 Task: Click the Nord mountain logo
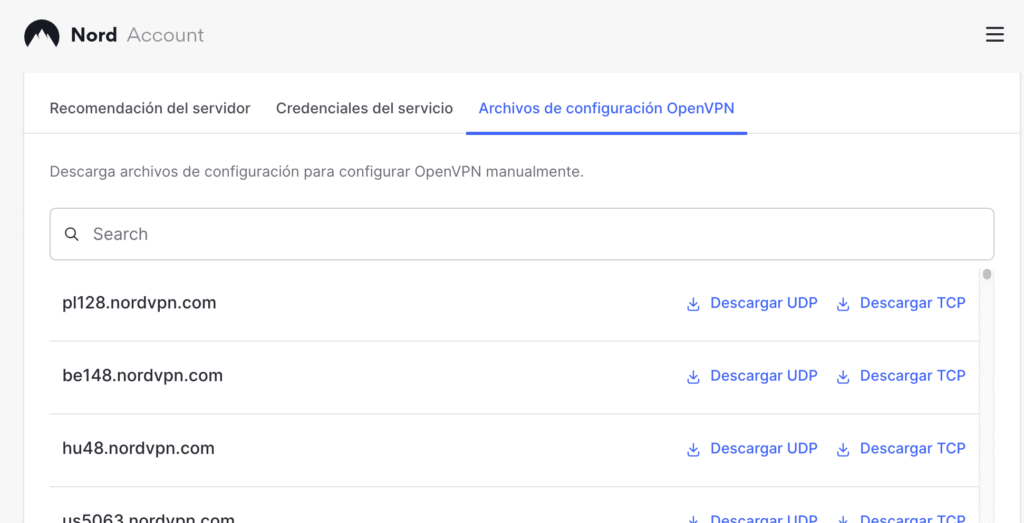[x=42, y=34]
